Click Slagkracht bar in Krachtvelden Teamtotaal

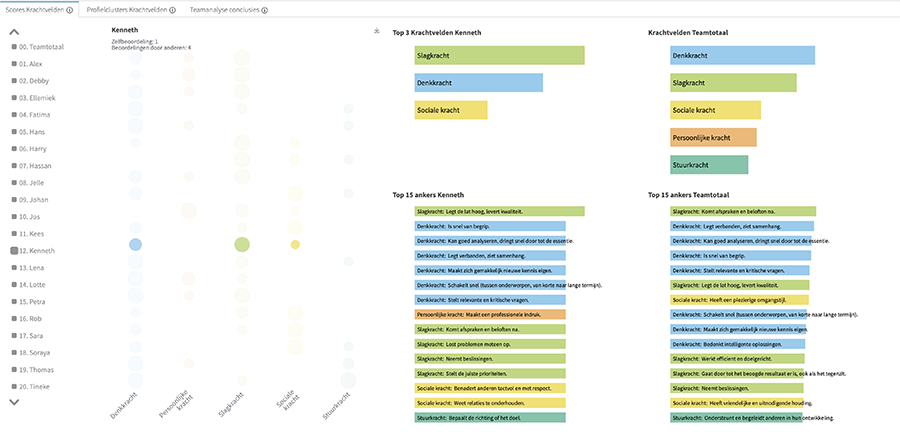point(733,83)
